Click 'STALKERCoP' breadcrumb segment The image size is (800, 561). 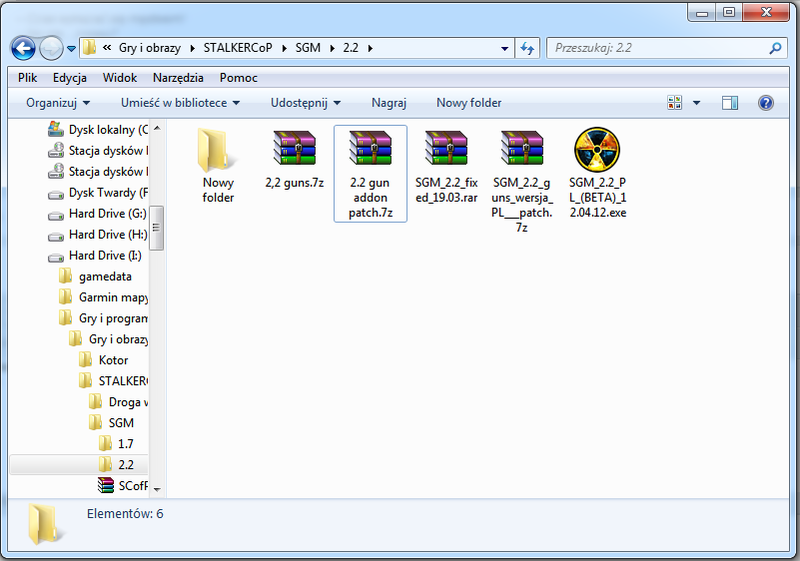238,48
